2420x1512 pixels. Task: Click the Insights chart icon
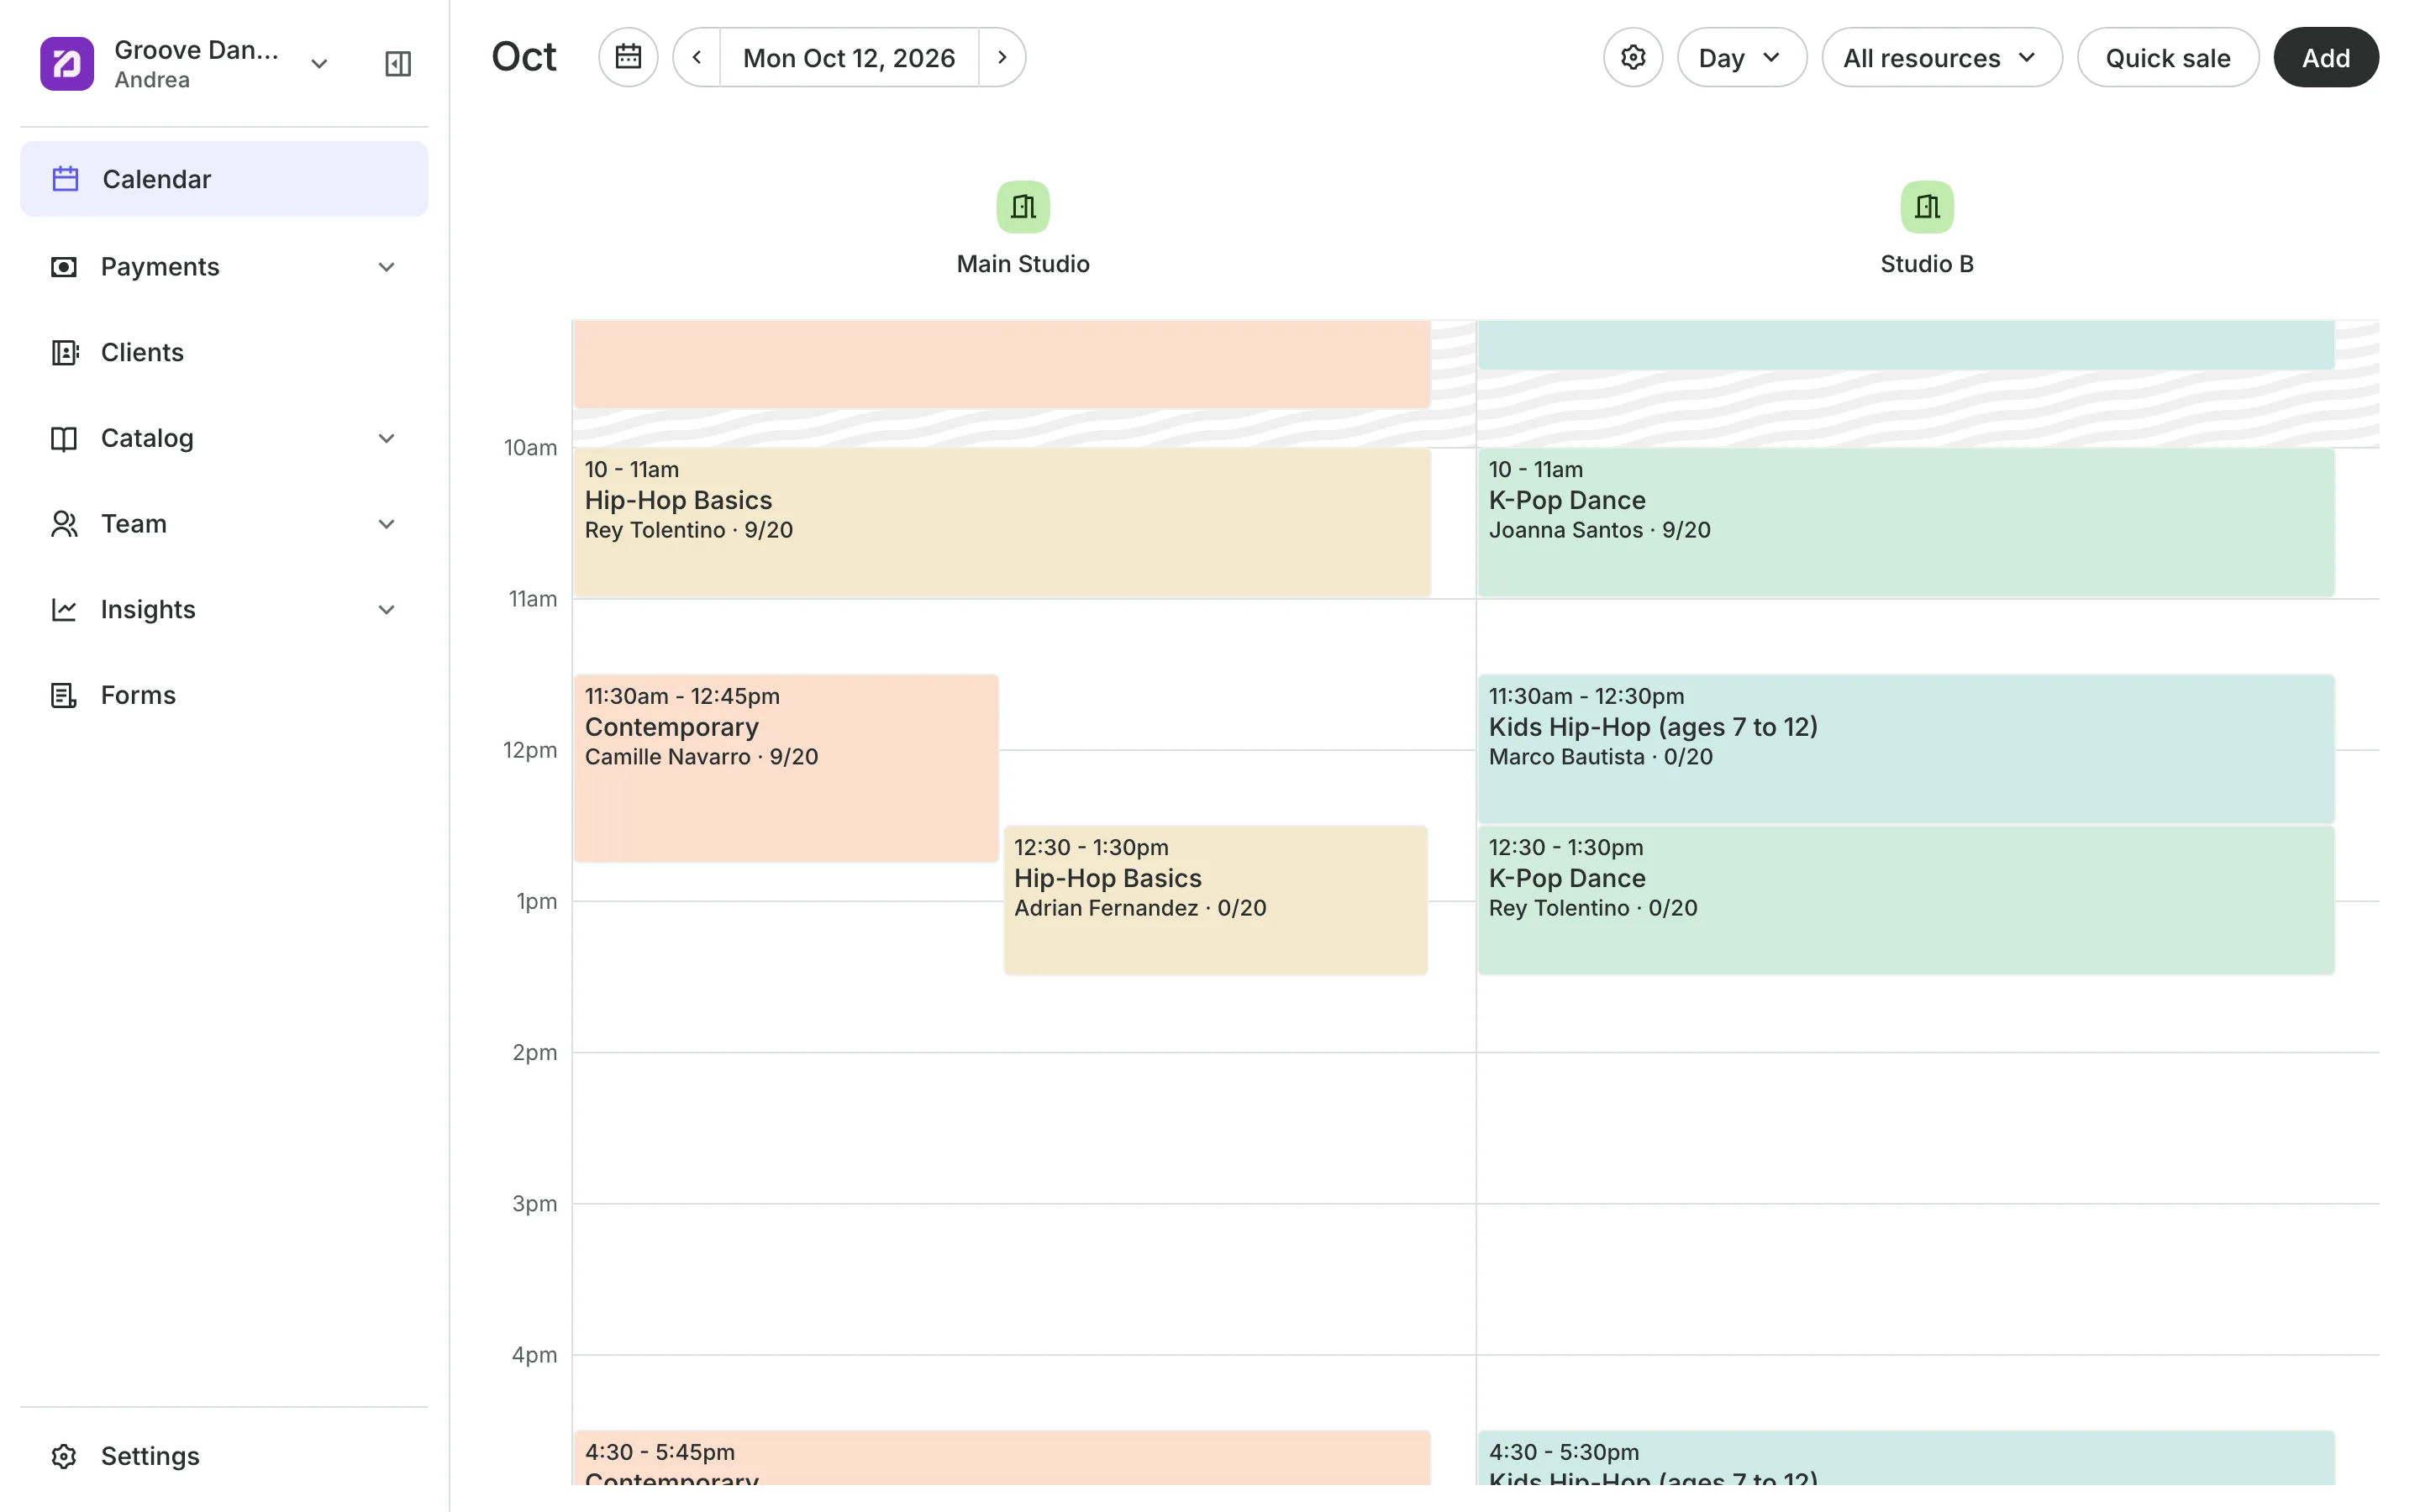pyautogui.click(x=64, y=610)
